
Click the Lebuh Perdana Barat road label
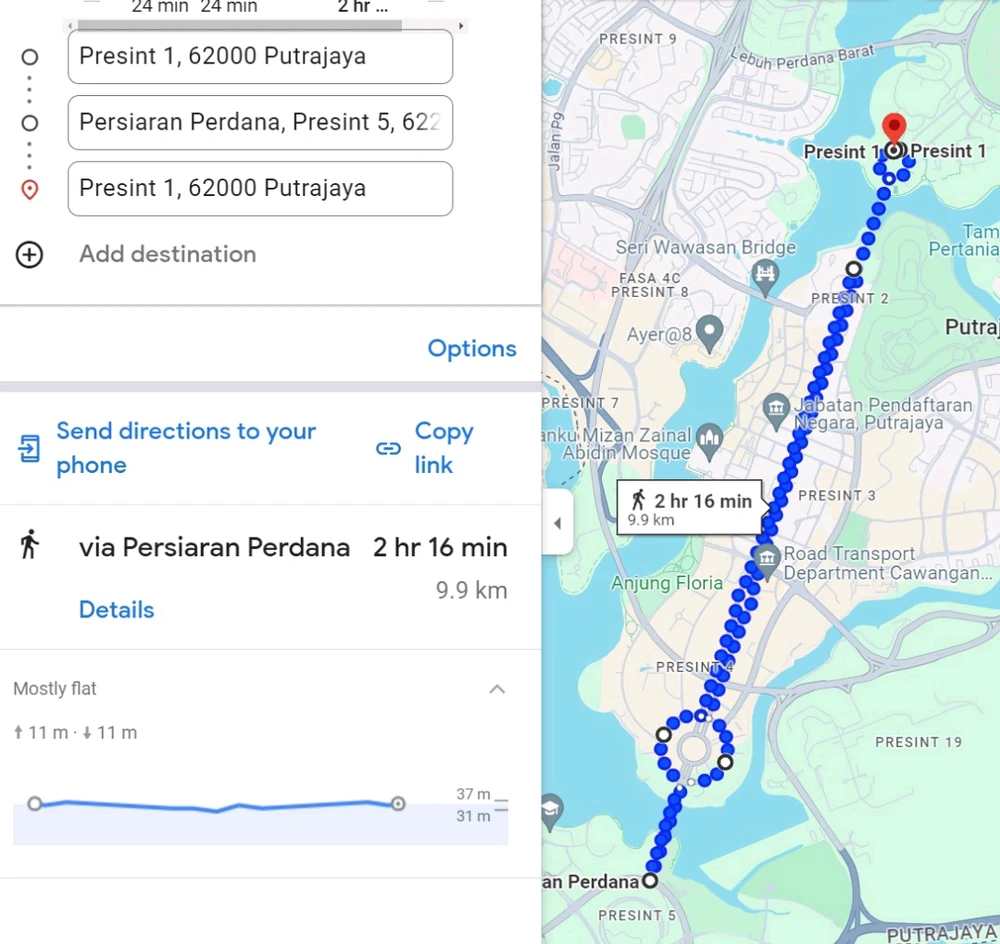point(802,59)
